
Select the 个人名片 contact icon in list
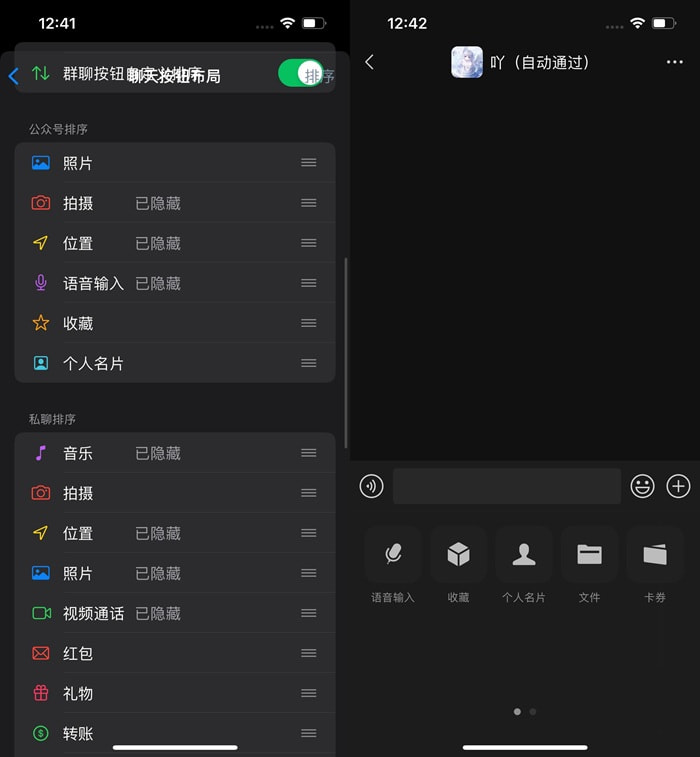coord(41,363)
